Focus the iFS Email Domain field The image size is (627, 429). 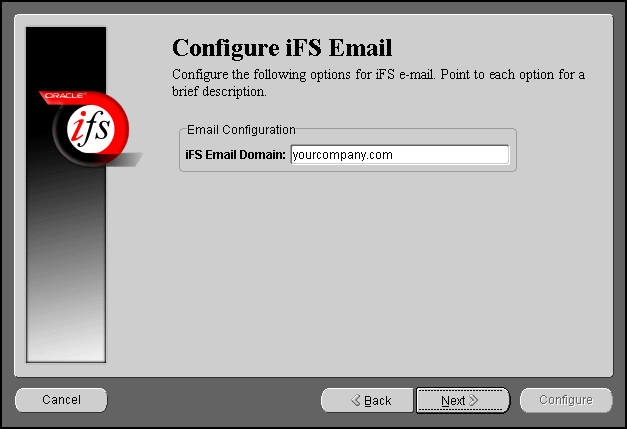[400, 155]
